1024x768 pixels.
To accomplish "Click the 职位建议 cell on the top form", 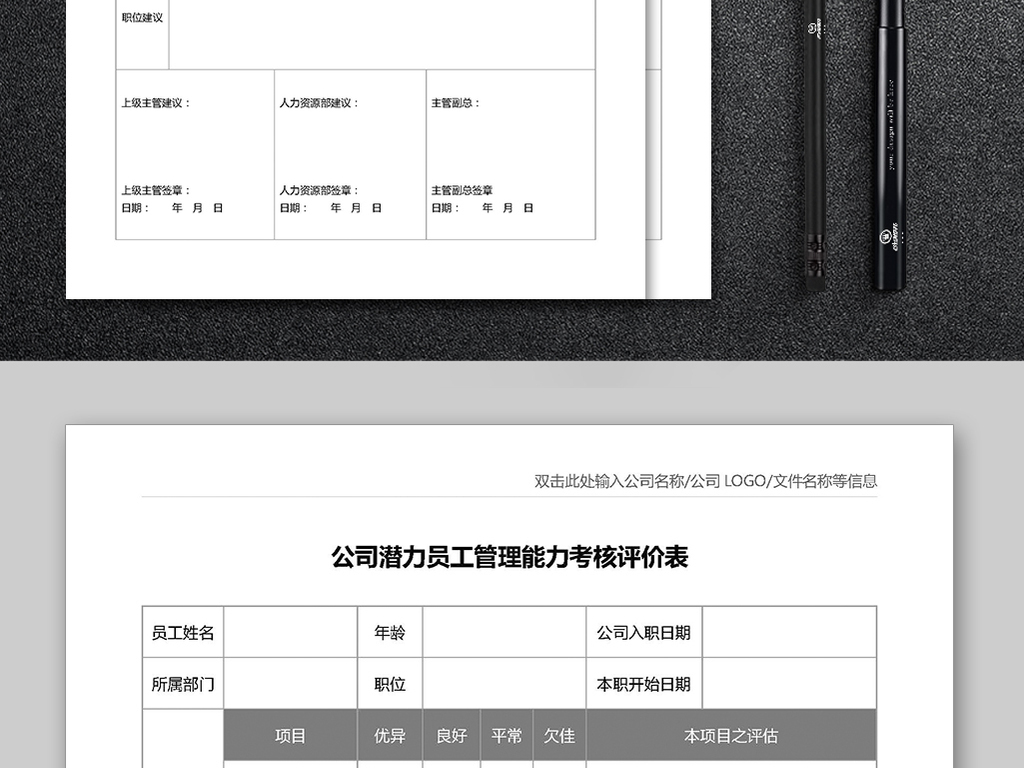I will [x=140, y=15].
